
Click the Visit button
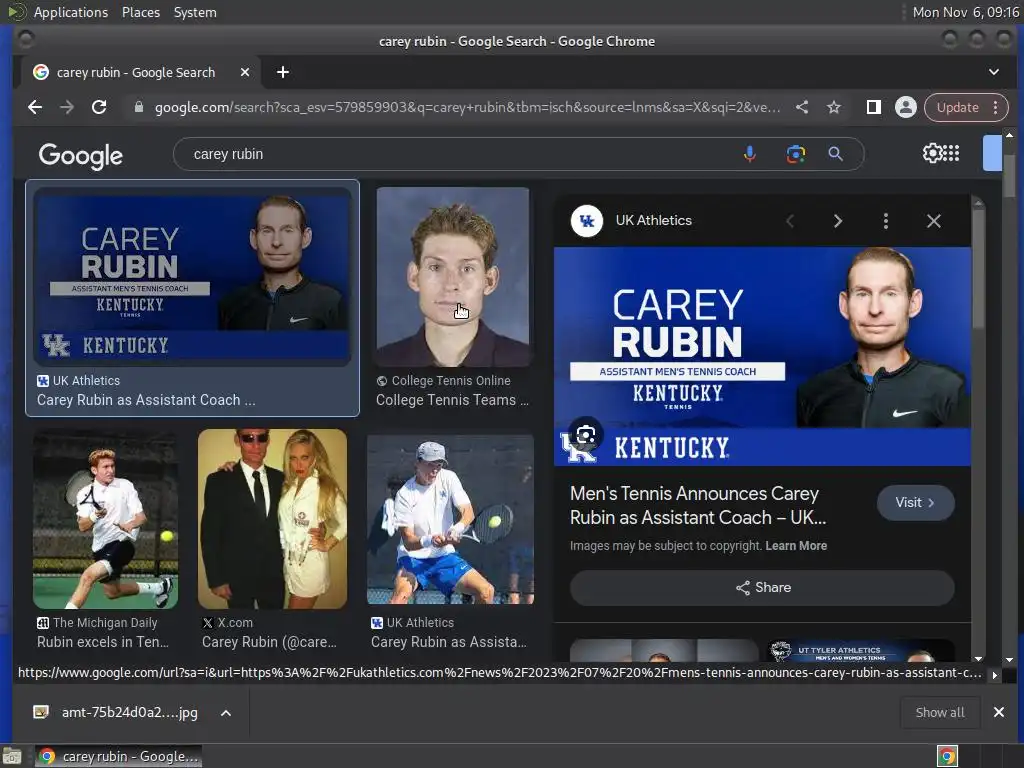(916, 503)
